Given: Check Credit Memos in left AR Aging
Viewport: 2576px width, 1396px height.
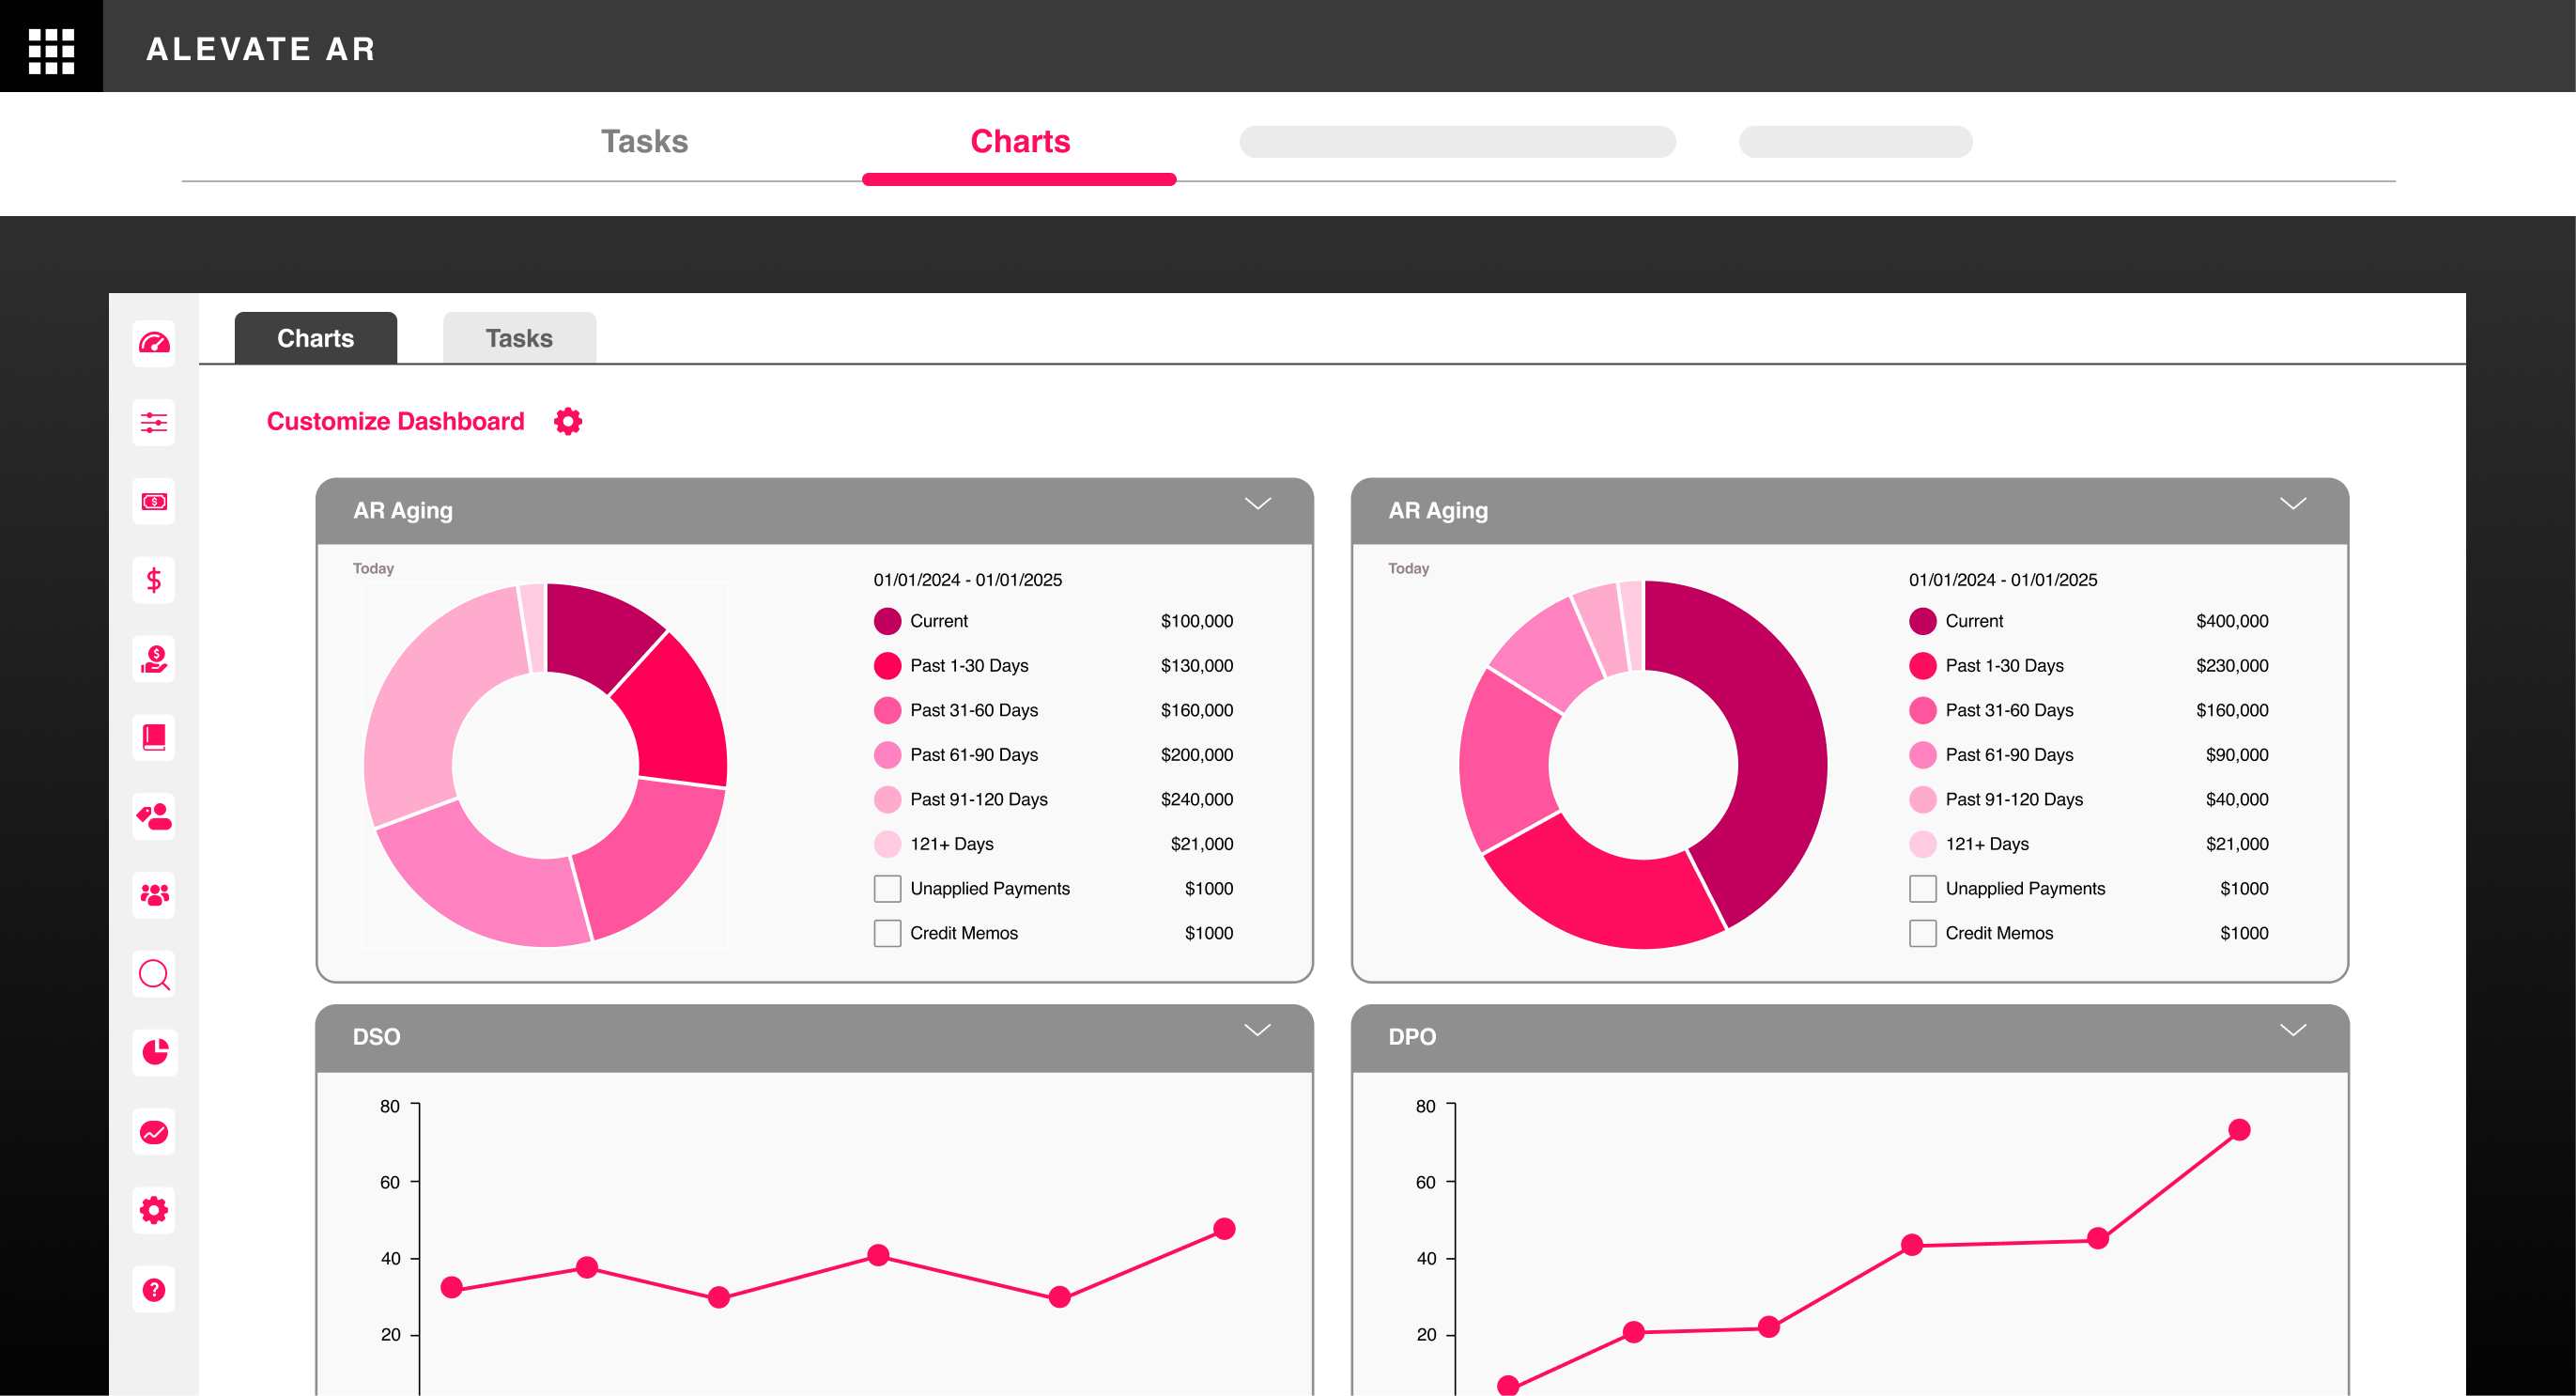Looking at the screenshot, I should [887, 933].
